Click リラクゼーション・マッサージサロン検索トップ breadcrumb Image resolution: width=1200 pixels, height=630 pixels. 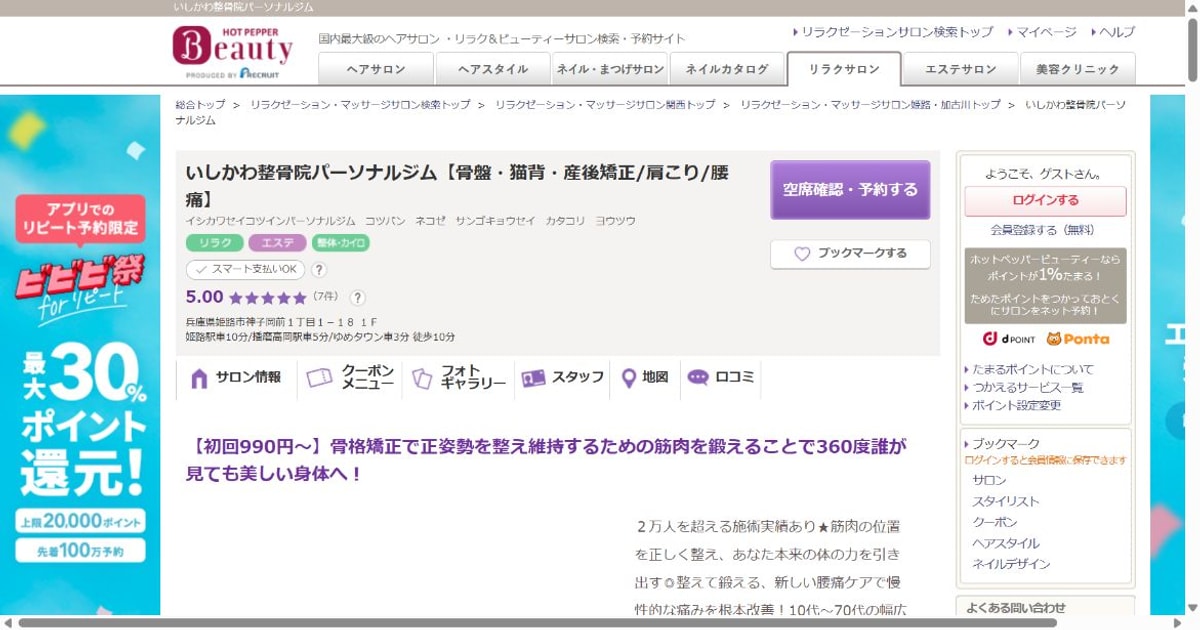(x=360, y=104)
